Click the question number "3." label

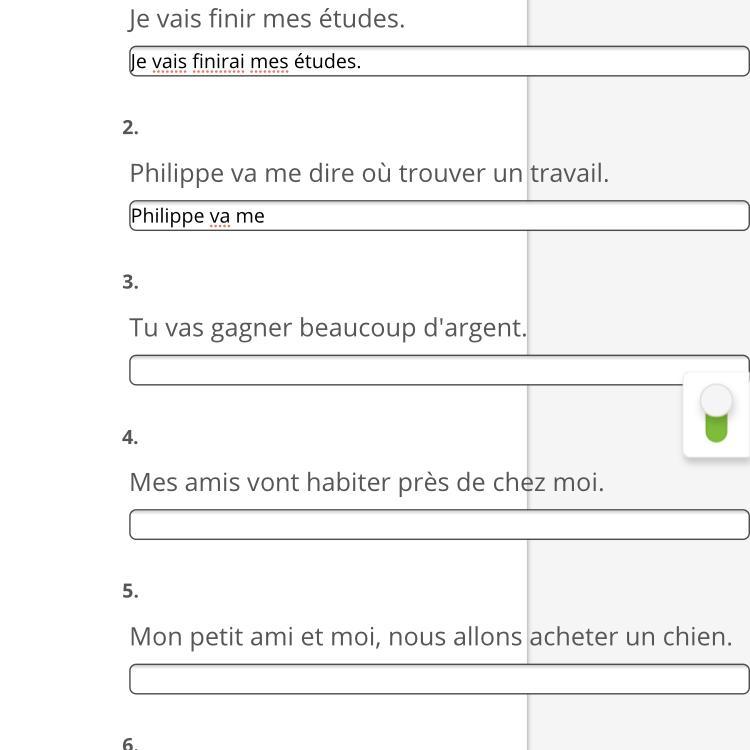click(x=130, y=282)
